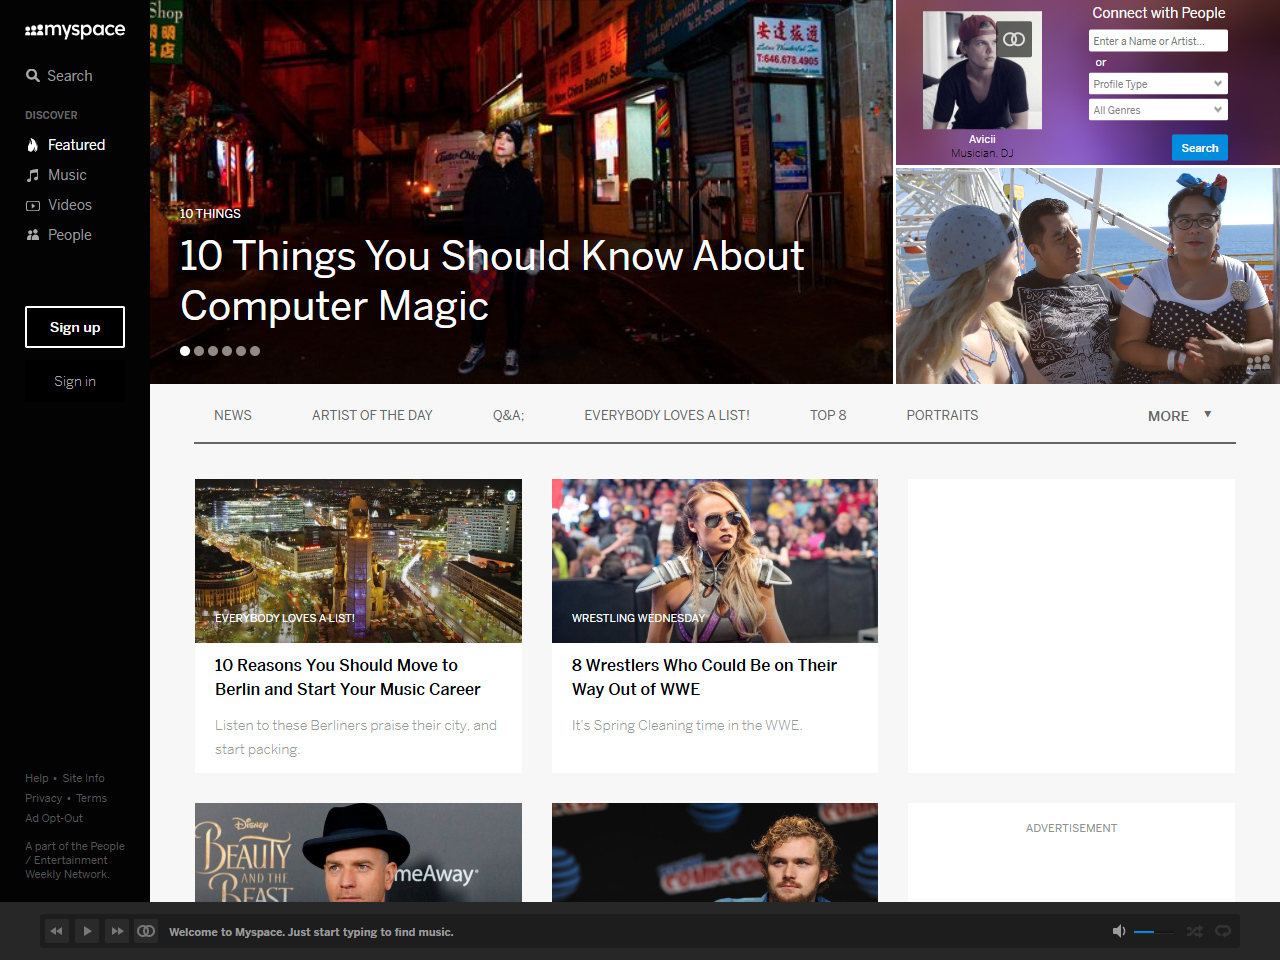This screenshot has height=960, width=1280.
Task: Open the Privacy footer link
Action: pos(43,798)
